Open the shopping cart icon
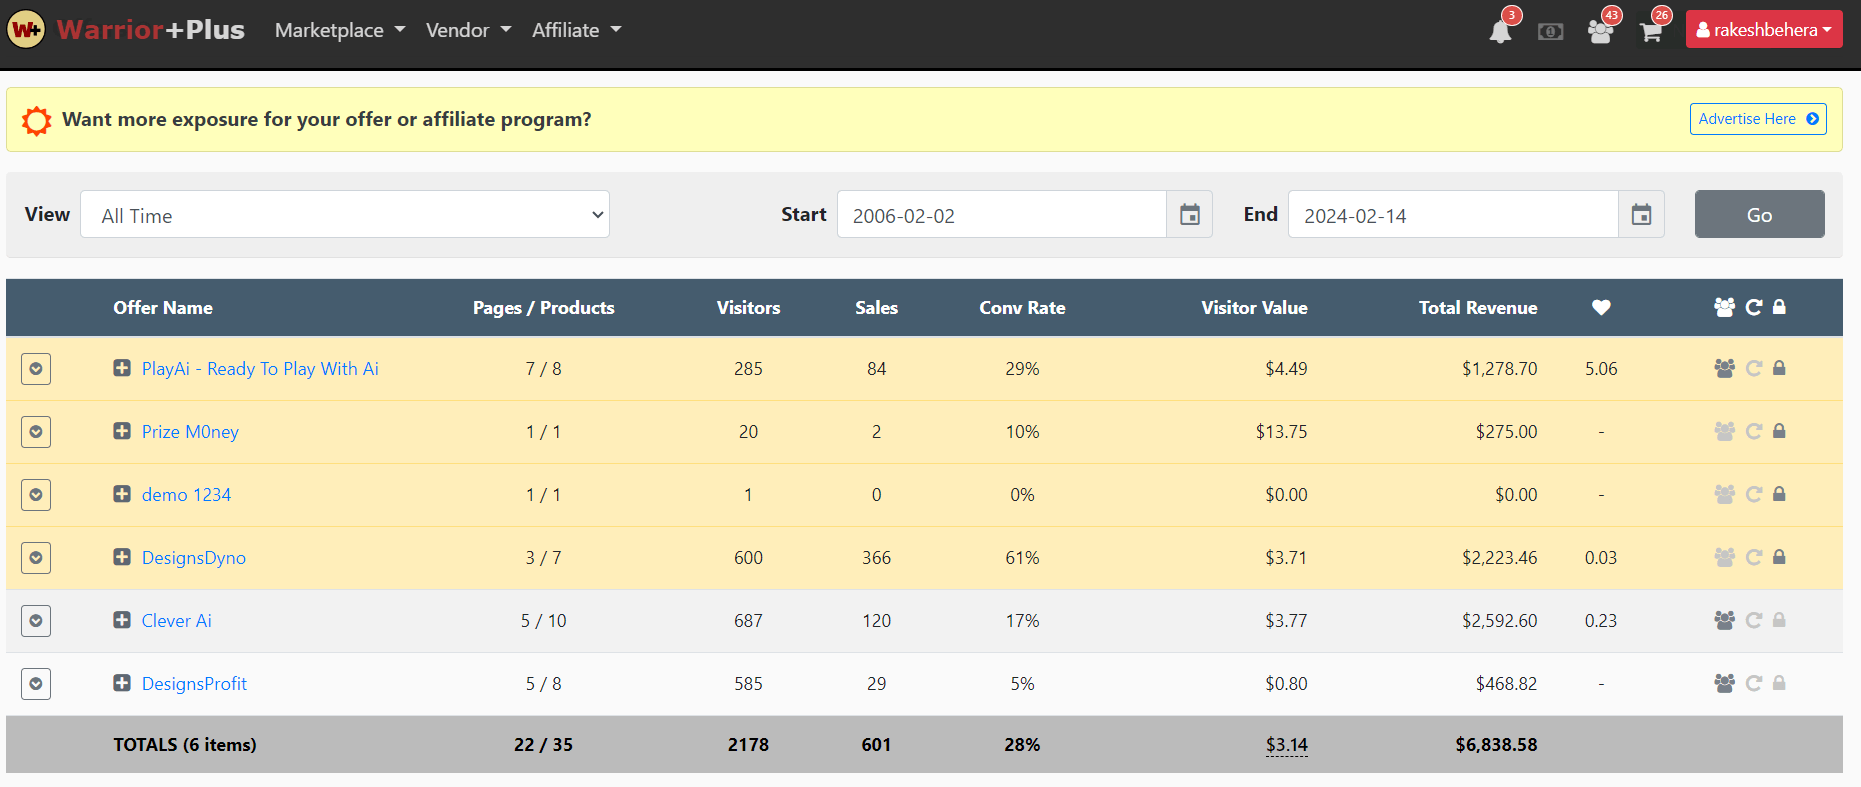 pyautogui.click(x=1651, y=31)
